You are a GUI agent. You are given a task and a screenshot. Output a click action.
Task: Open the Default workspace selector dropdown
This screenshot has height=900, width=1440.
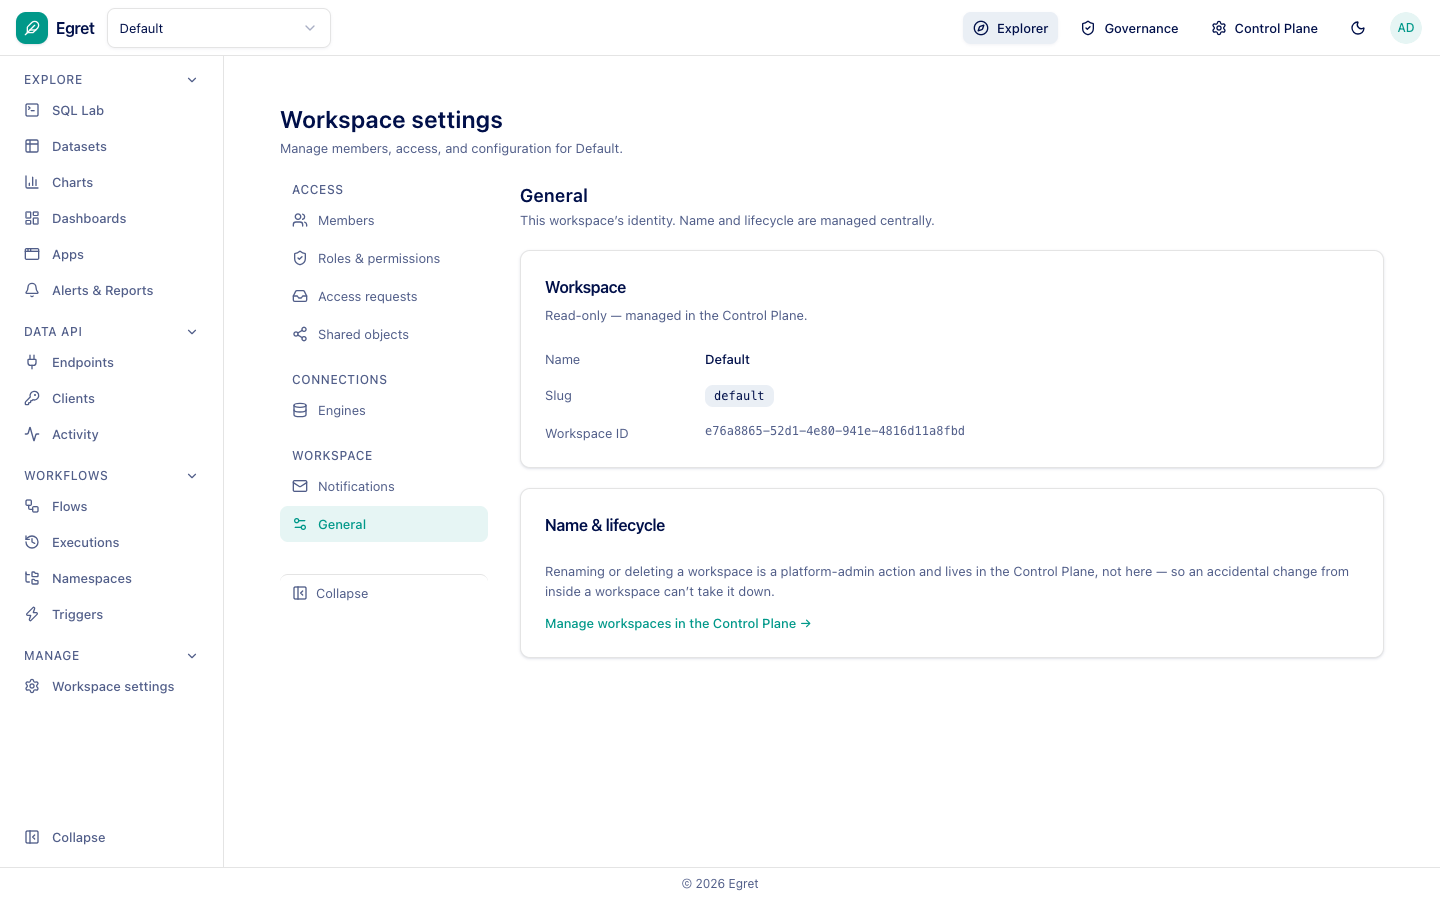pyautogui.click(x=219, y=28)
